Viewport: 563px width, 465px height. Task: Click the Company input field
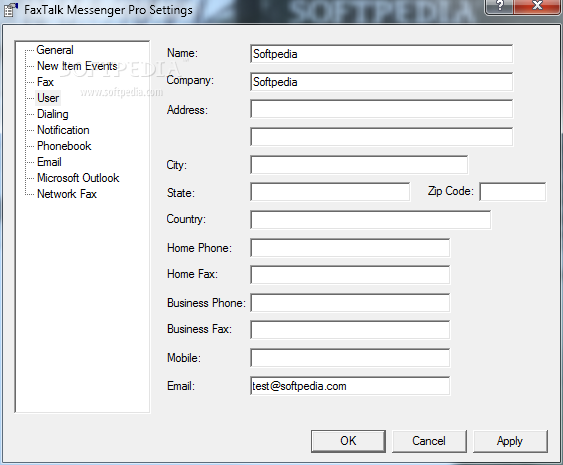[381, 82]
